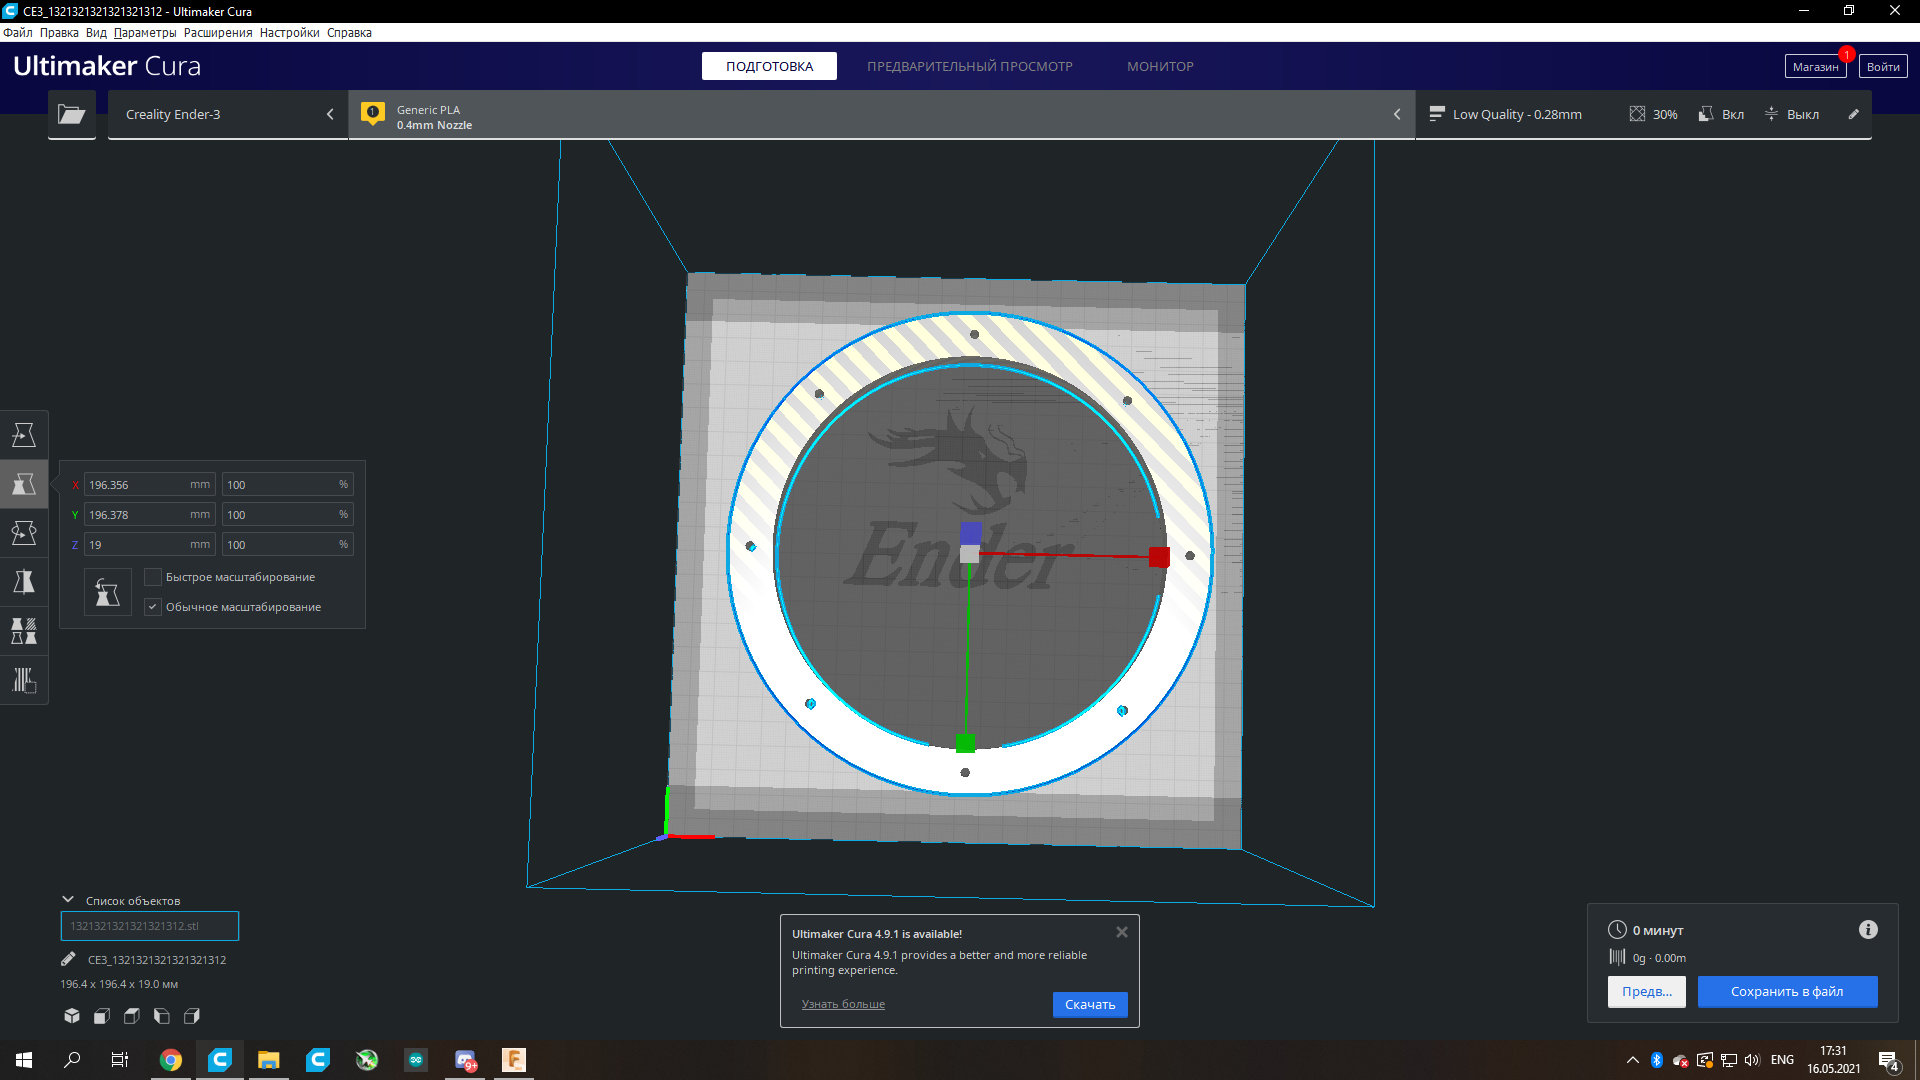Open Support Blocker tool

coord(24,680)
